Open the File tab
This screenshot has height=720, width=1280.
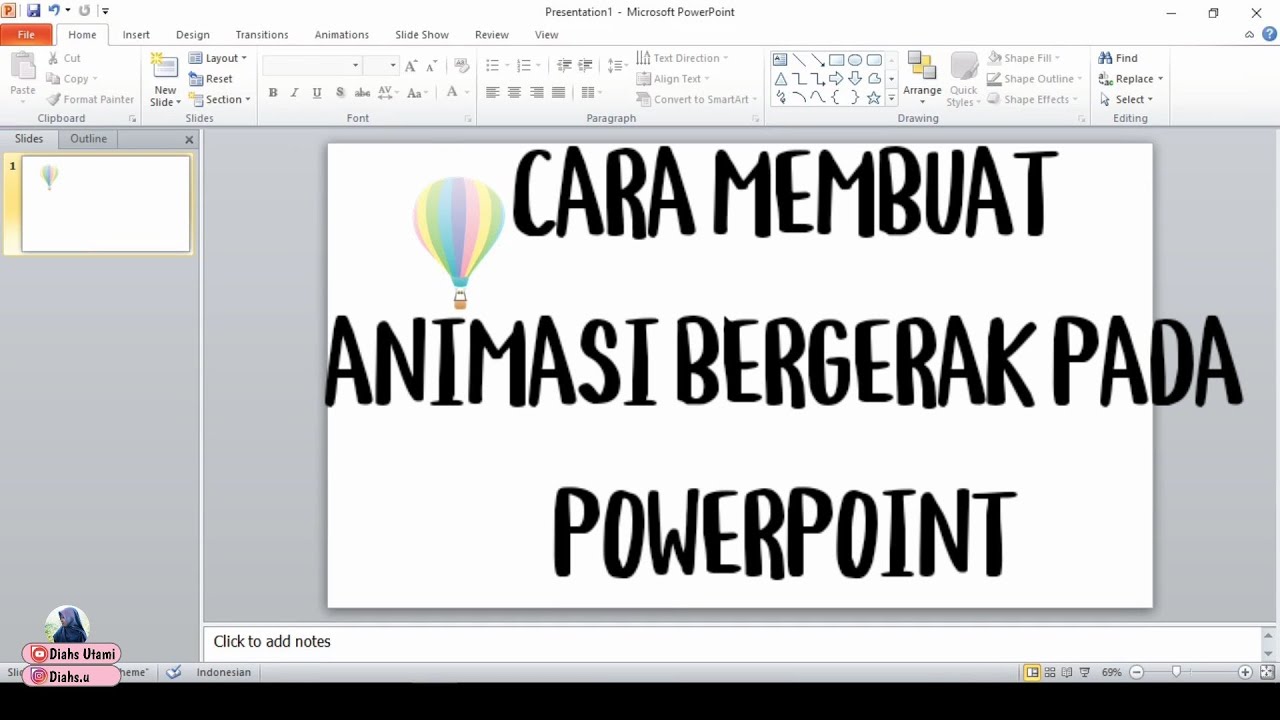(26, 34)
